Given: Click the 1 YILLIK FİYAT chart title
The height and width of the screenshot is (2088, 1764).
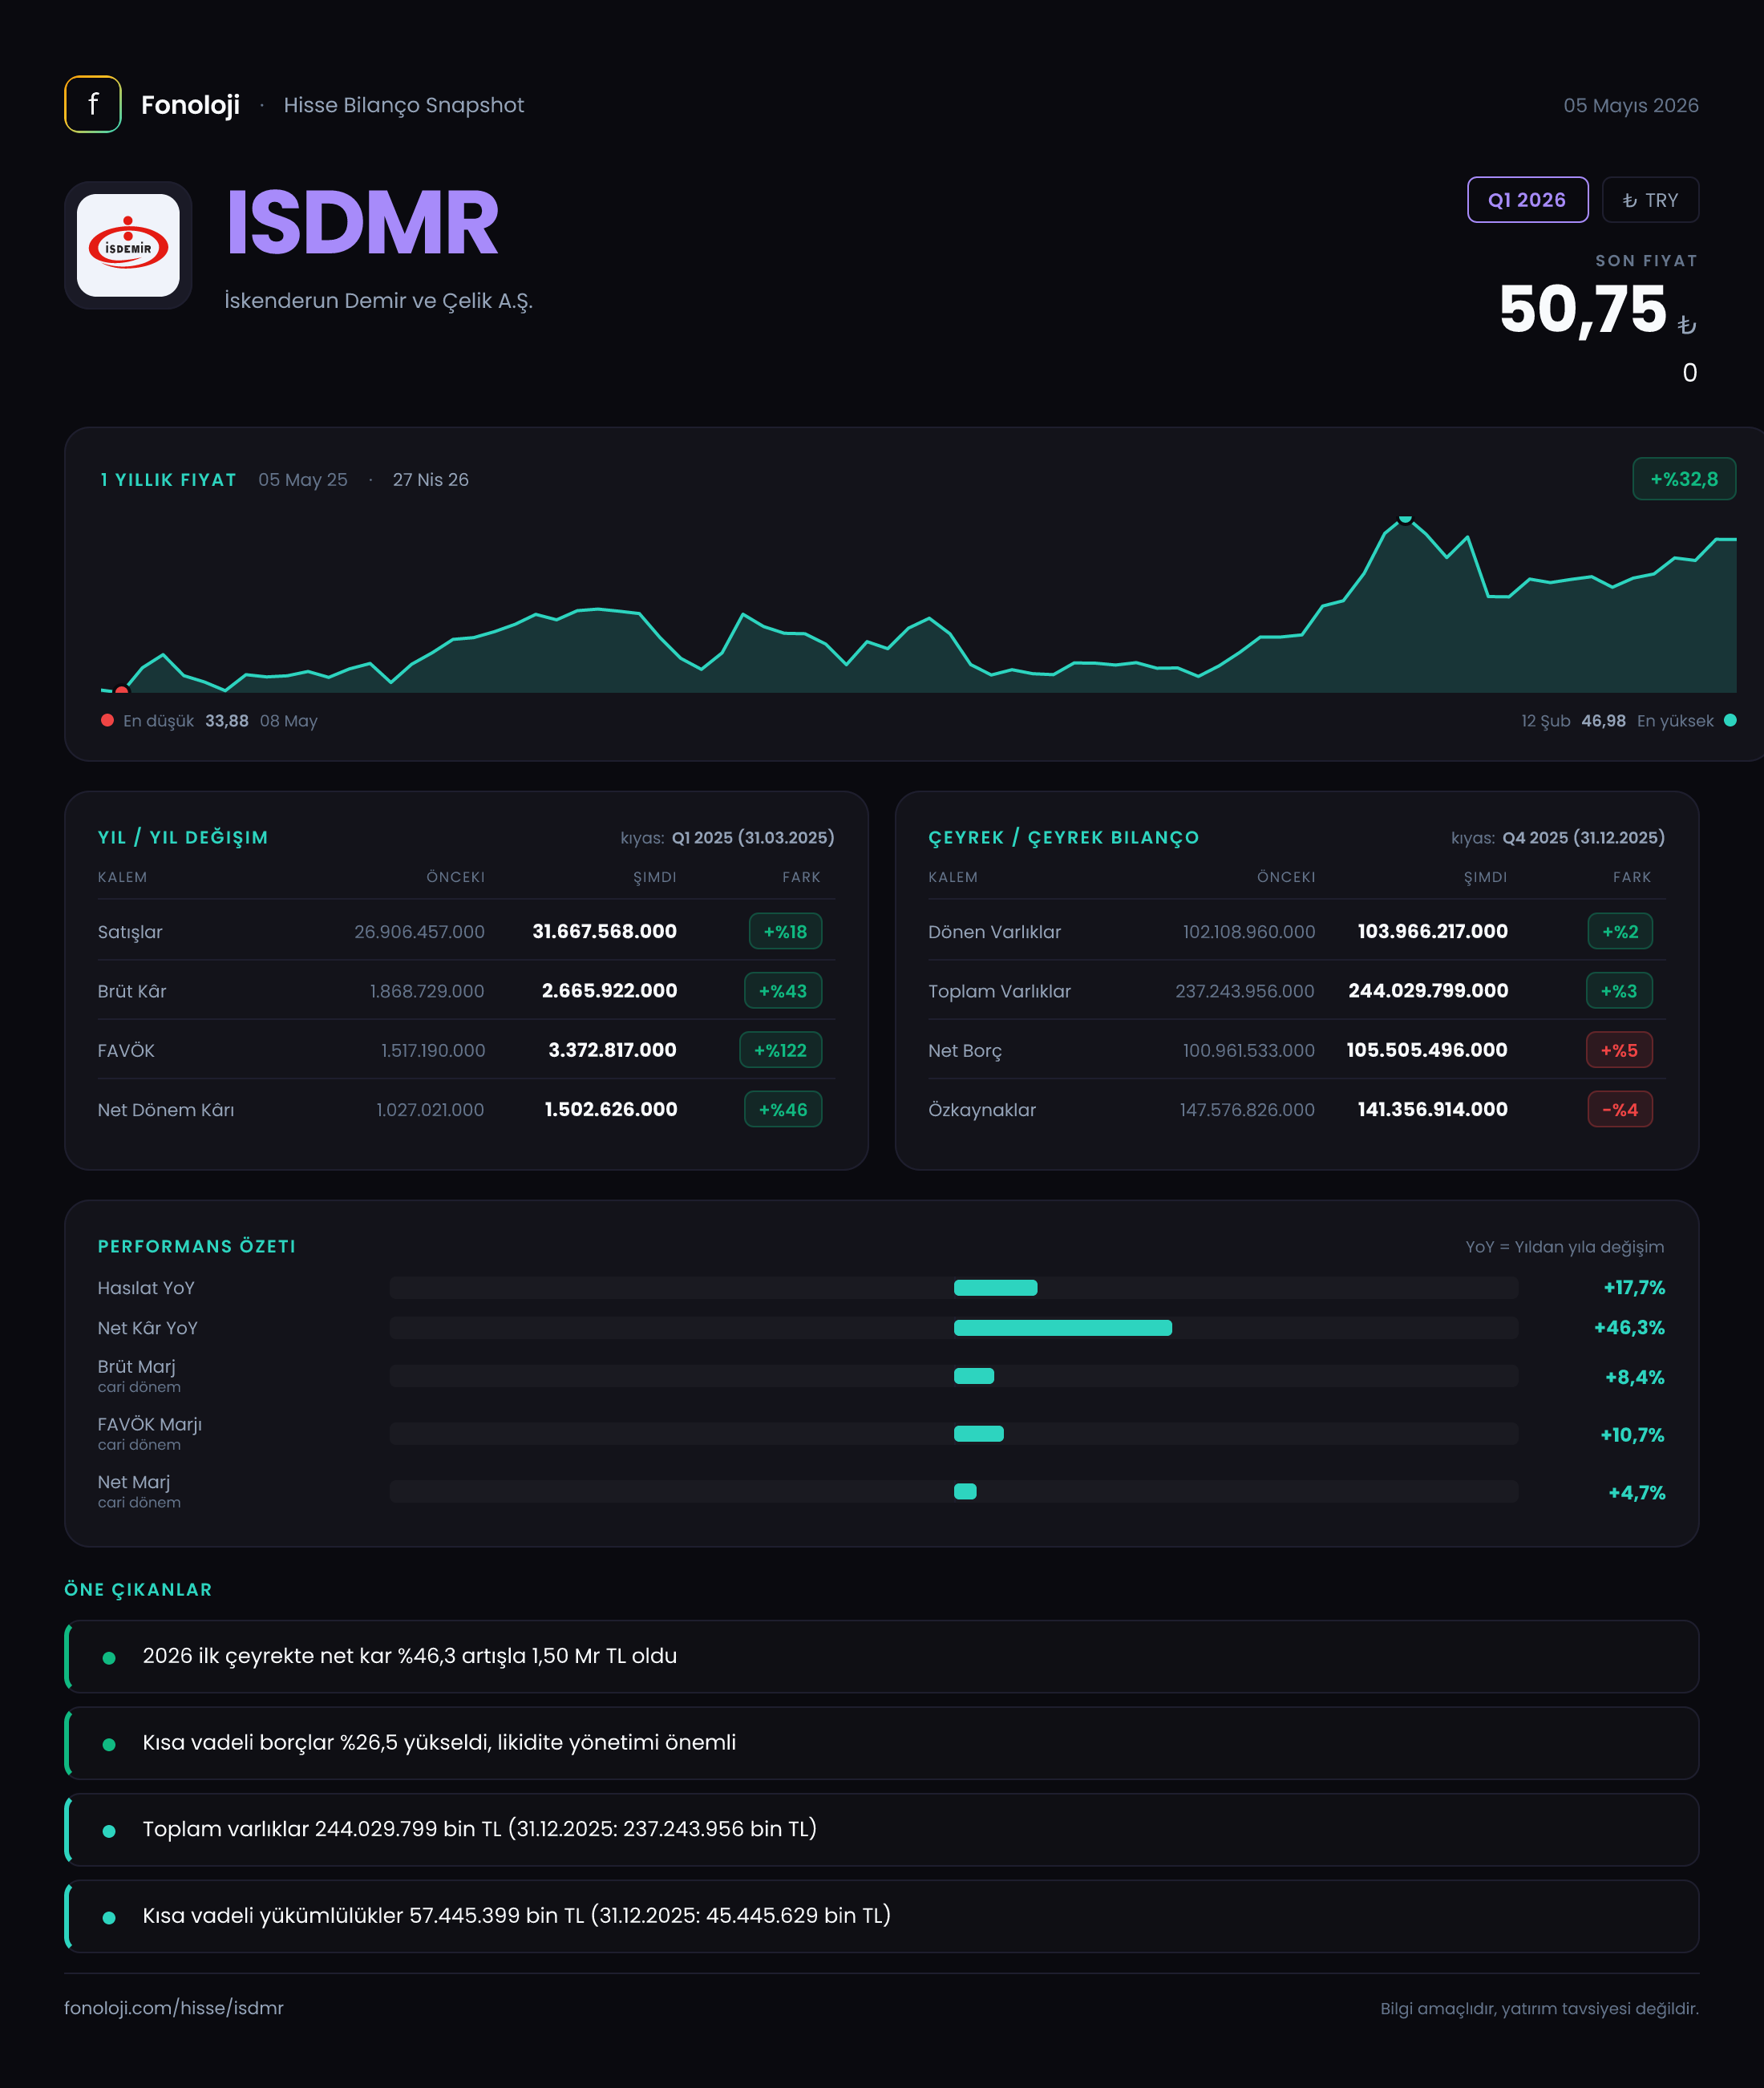Looking at the screenshot, I should click(169, 479).
